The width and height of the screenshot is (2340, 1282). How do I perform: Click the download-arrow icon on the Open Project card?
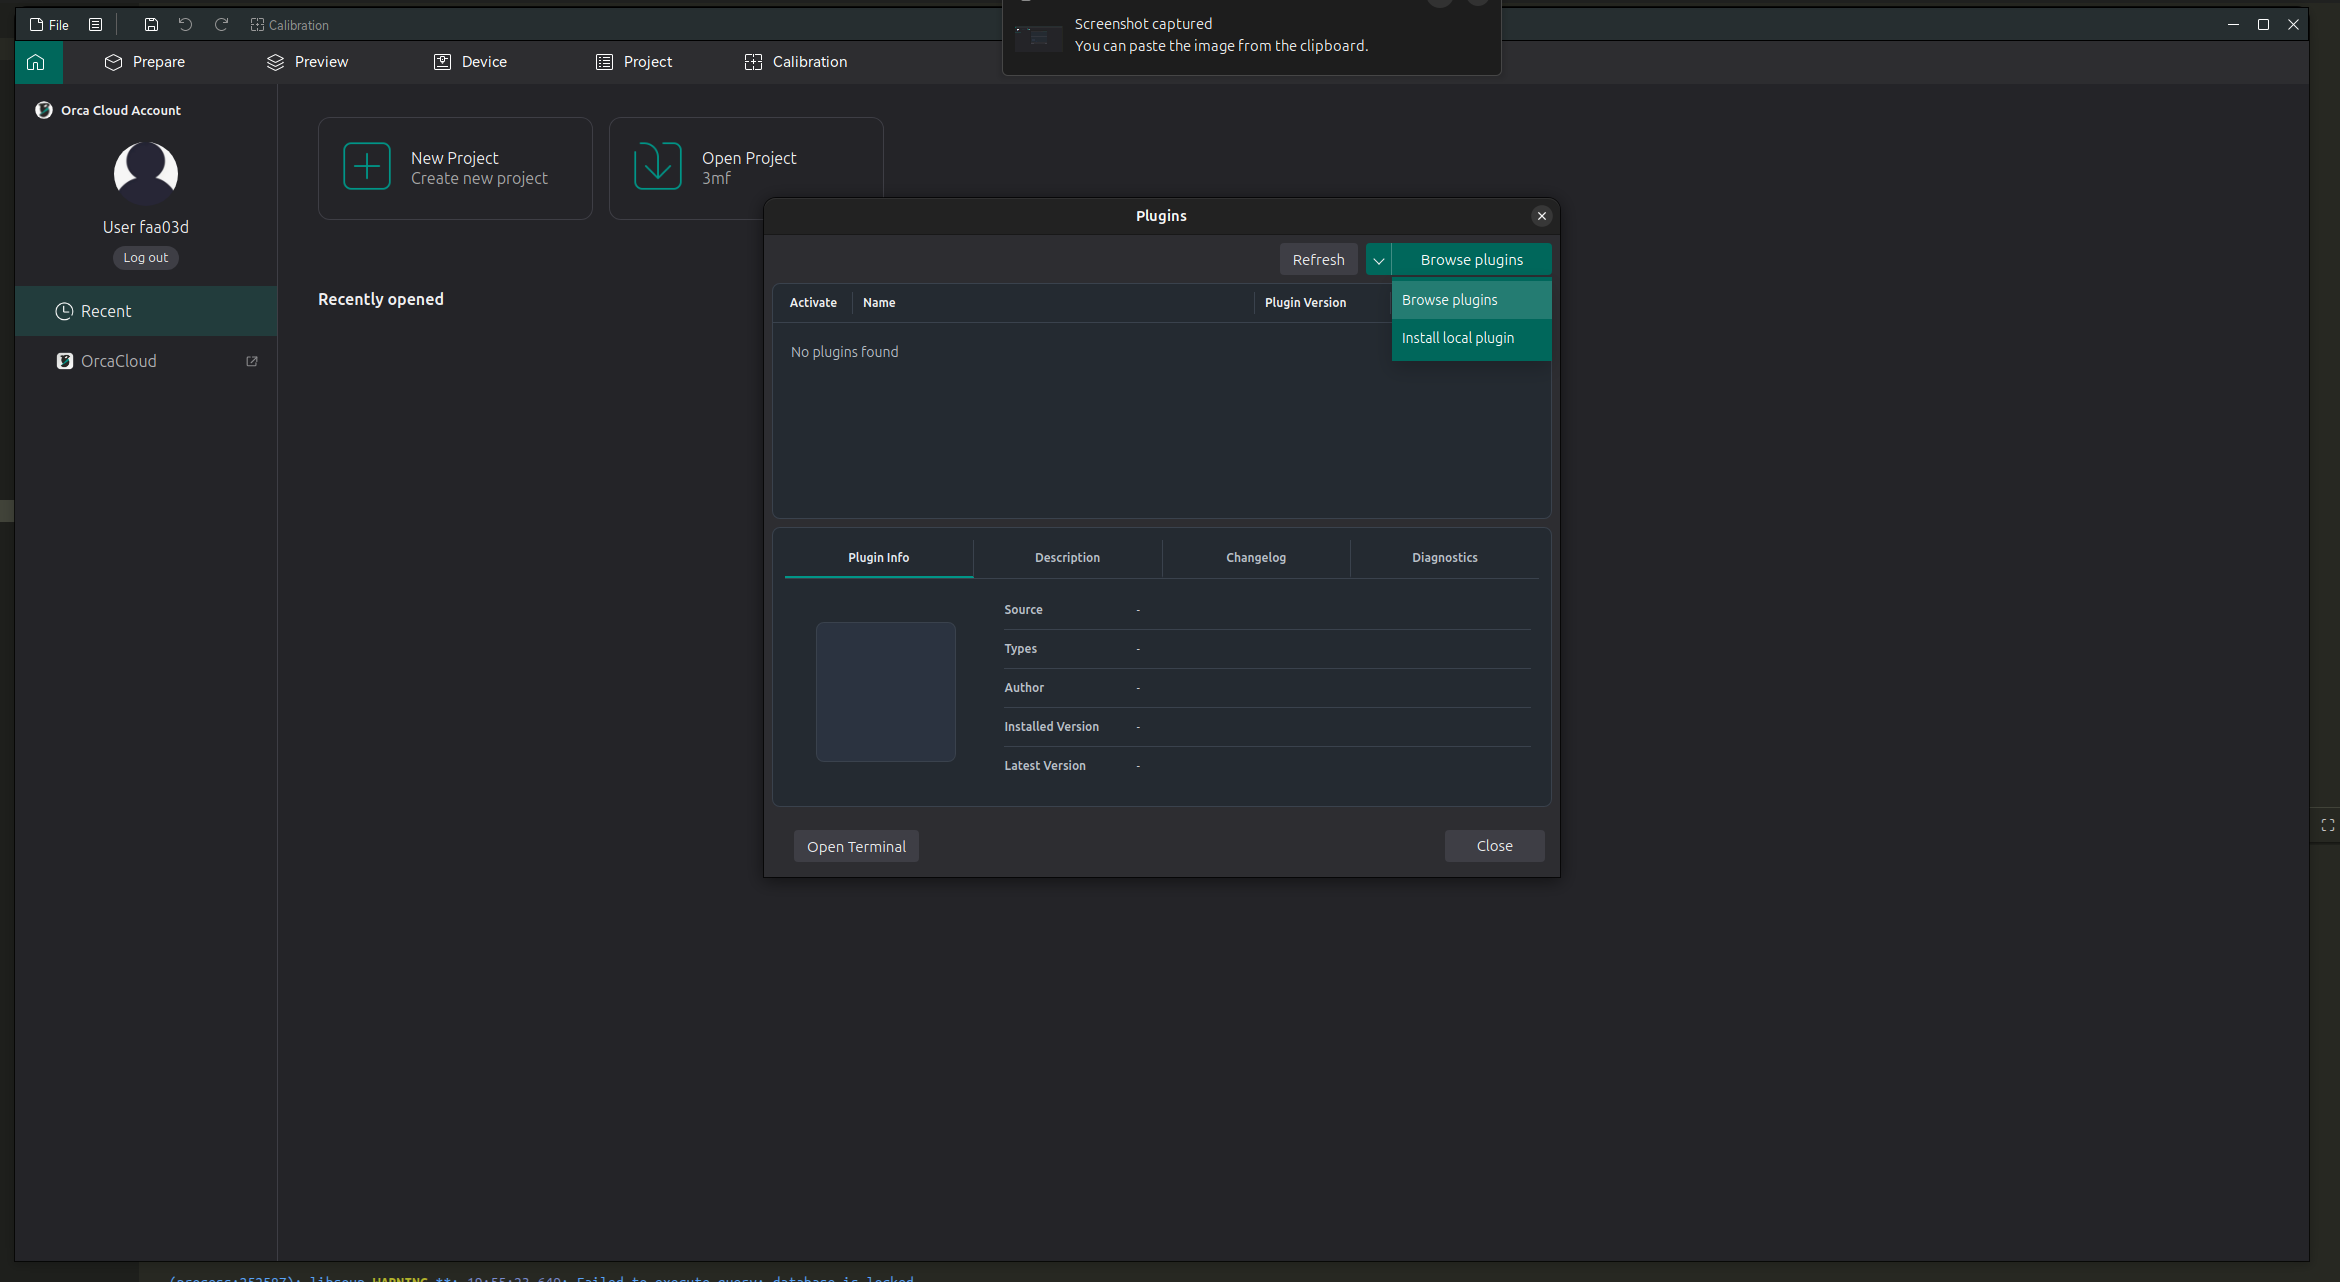tap(658, 166)
